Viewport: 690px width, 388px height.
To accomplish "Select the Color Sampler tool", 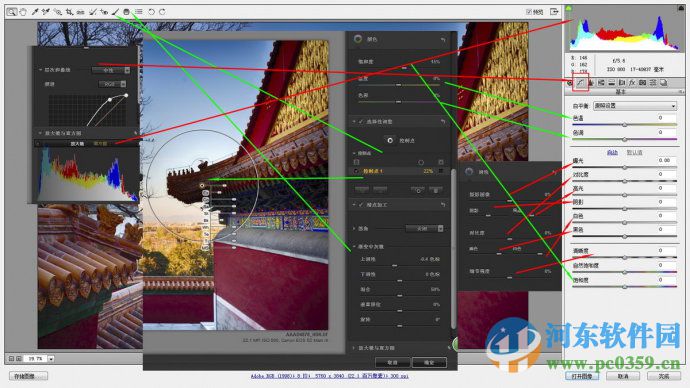I will pos(46,12).
